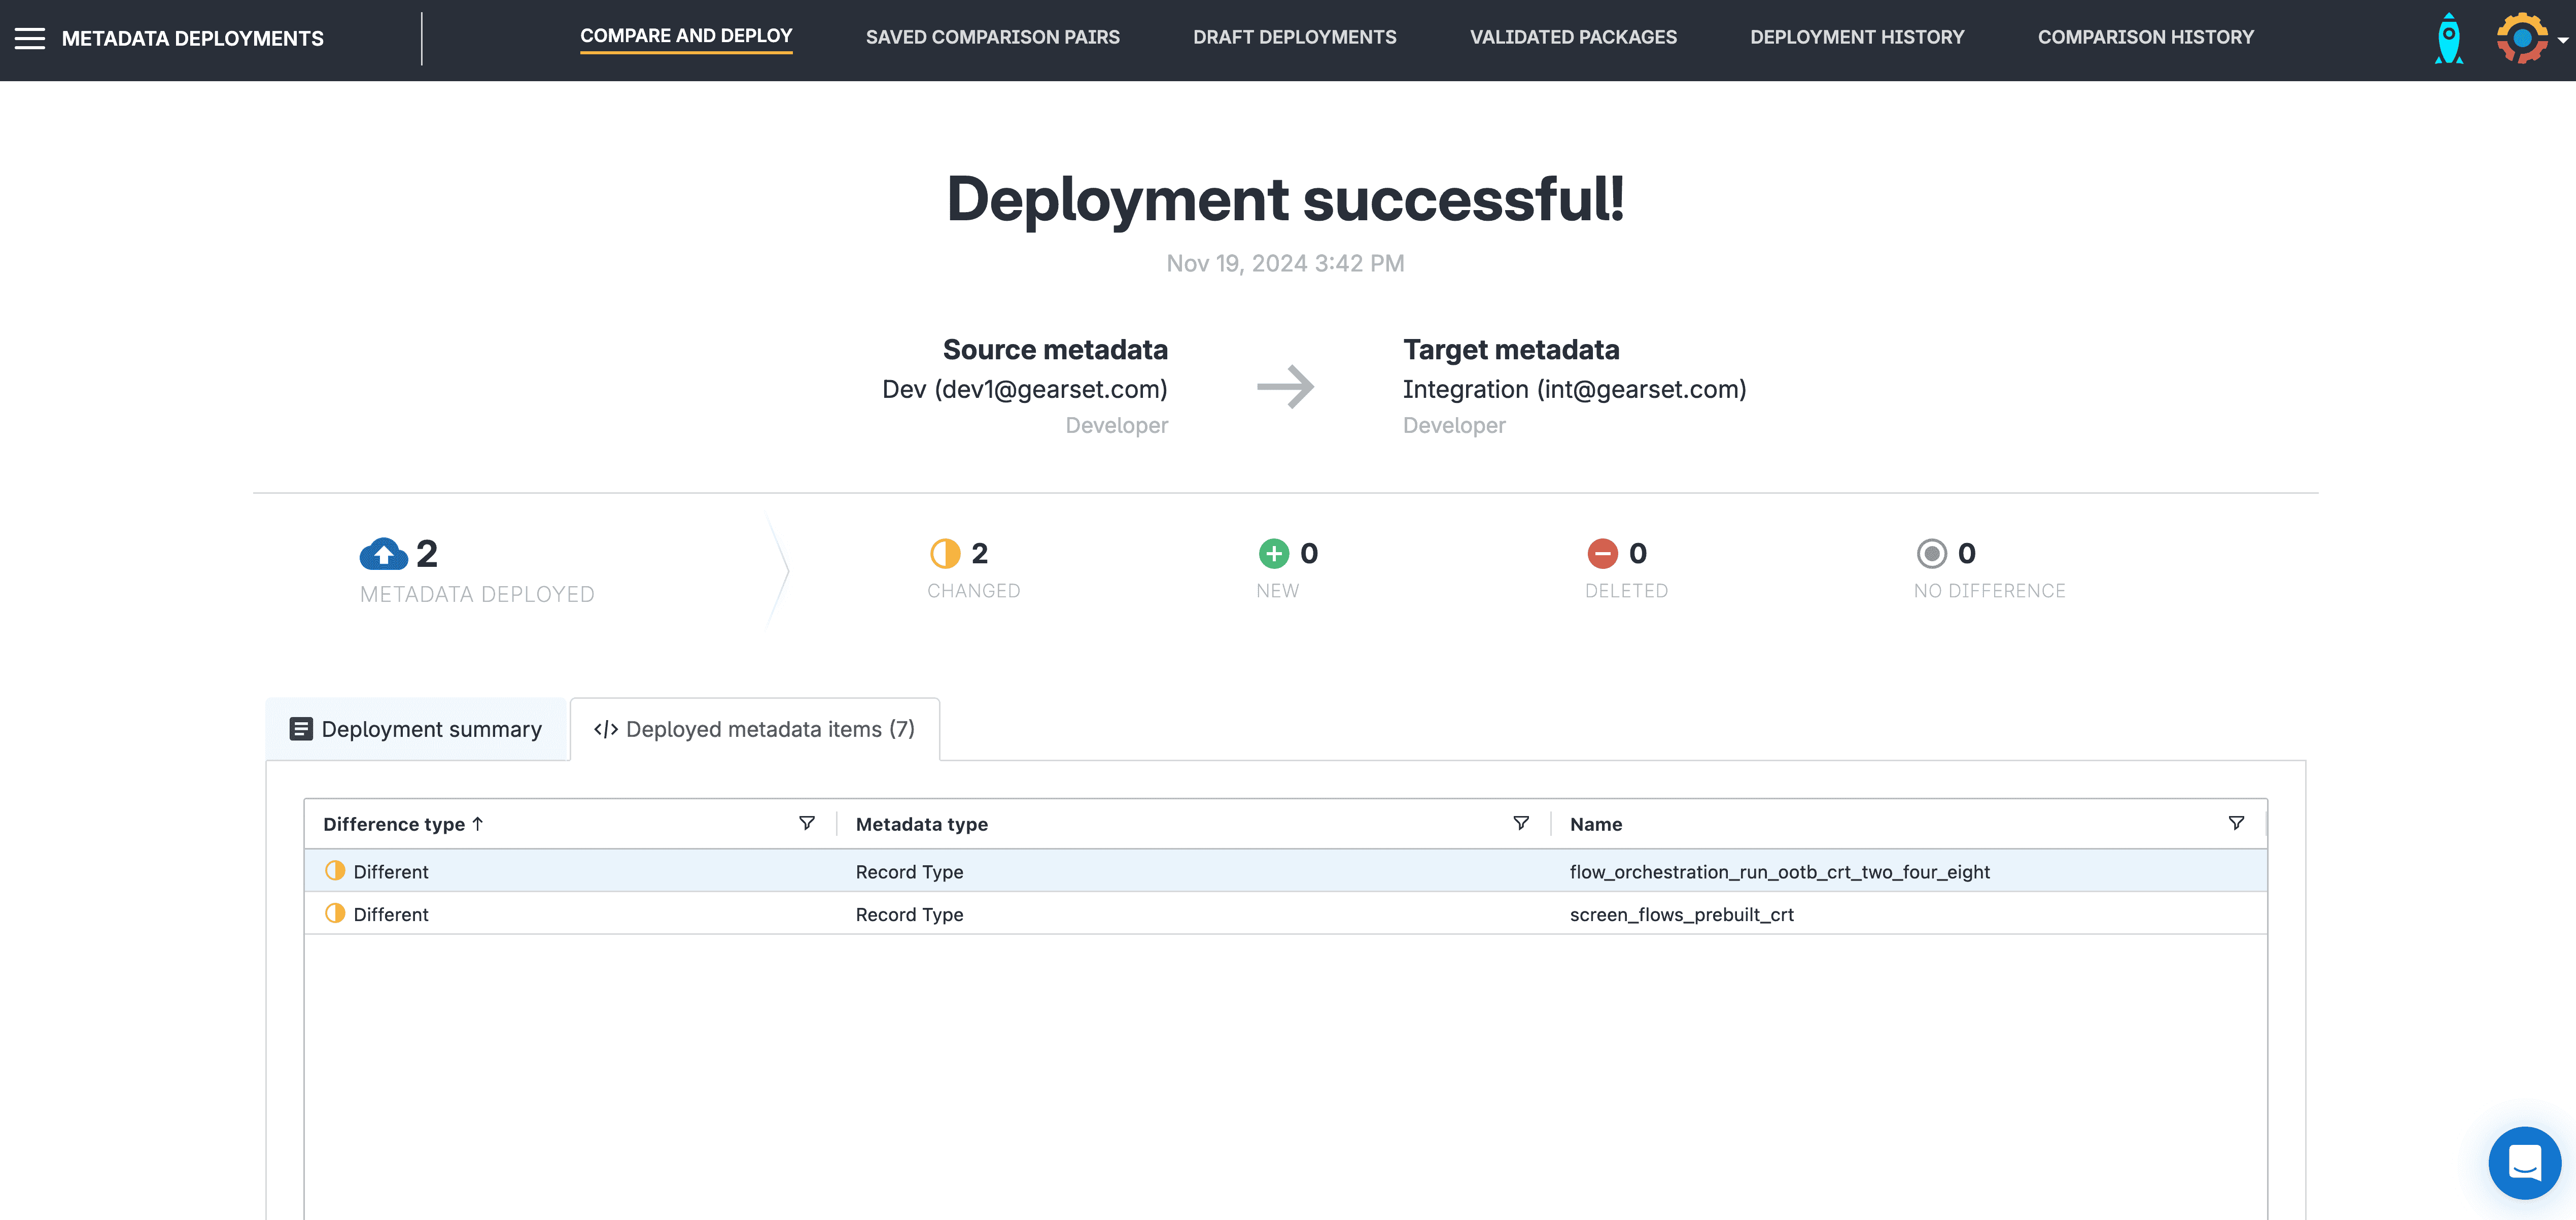Open Saved Comparison Pairs
The height and width of the screenshot is (1220, 2576).
point(993,37)
